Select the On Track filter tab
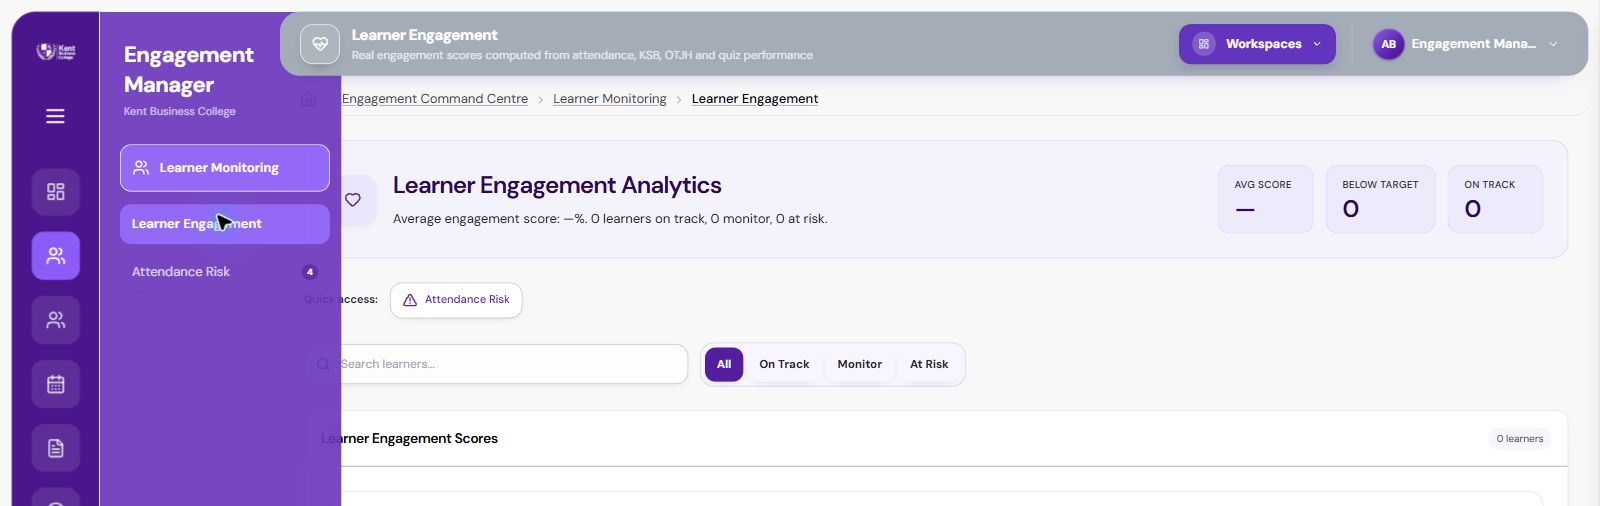 point(784,364)
